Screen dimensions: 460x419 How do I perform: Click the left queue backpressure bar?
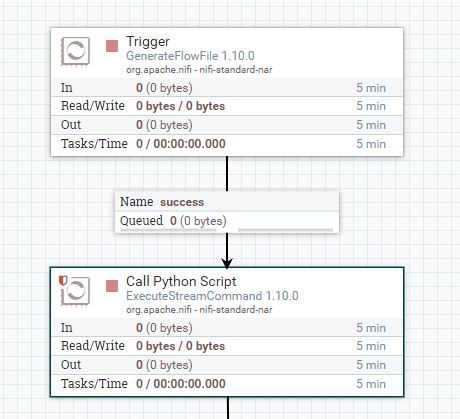168,230
